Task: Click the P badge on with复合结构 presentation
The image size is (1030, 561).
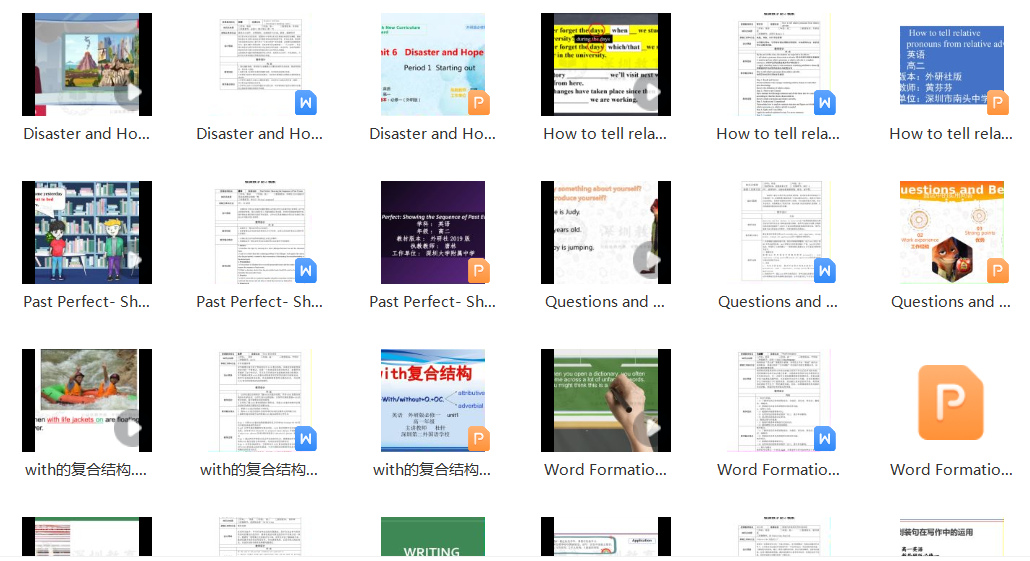Action: [x=479, y=439]
